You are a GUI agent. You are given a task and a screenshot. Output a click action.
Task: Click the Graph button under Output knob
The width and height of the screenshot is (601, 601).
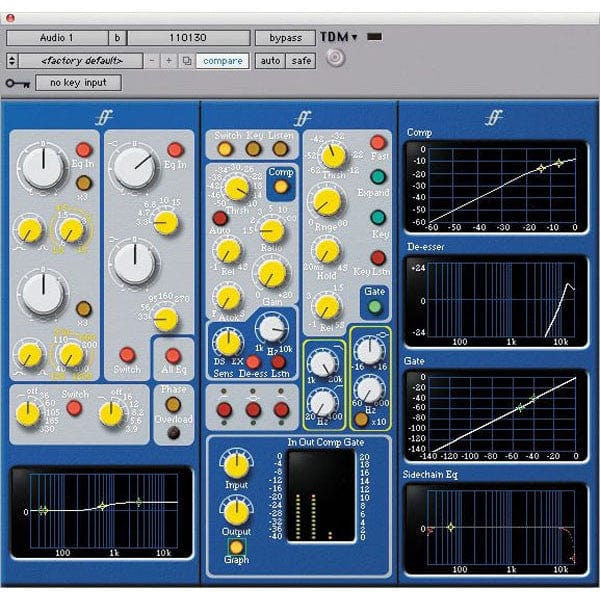[236, 547]
